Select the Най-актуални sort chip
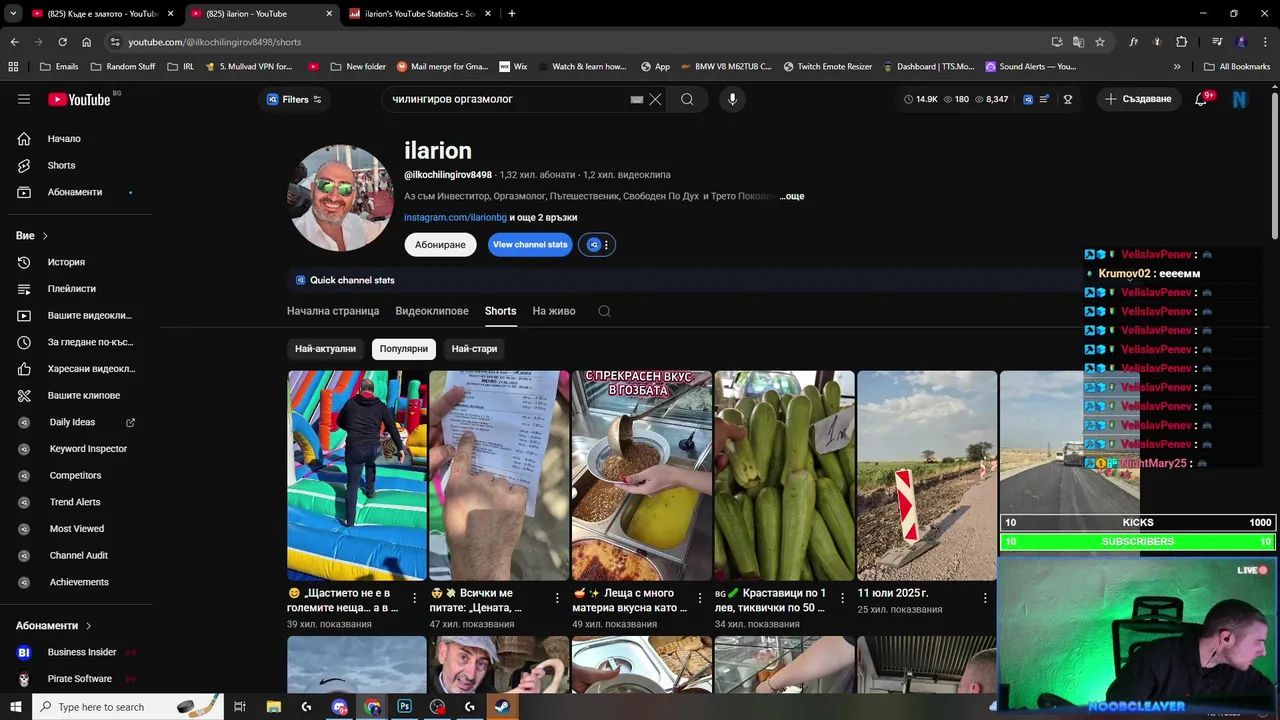 pos(325,349)
